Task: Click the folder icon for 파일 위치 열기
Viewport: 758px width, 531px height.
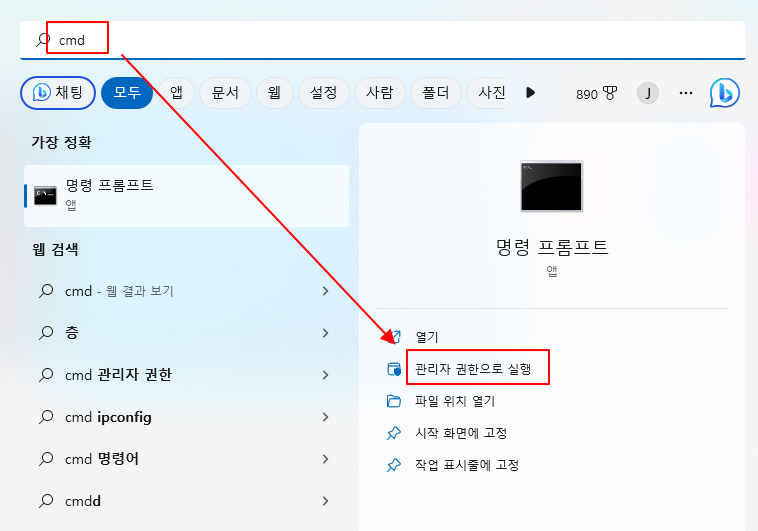Action: (x=394, y=401)
